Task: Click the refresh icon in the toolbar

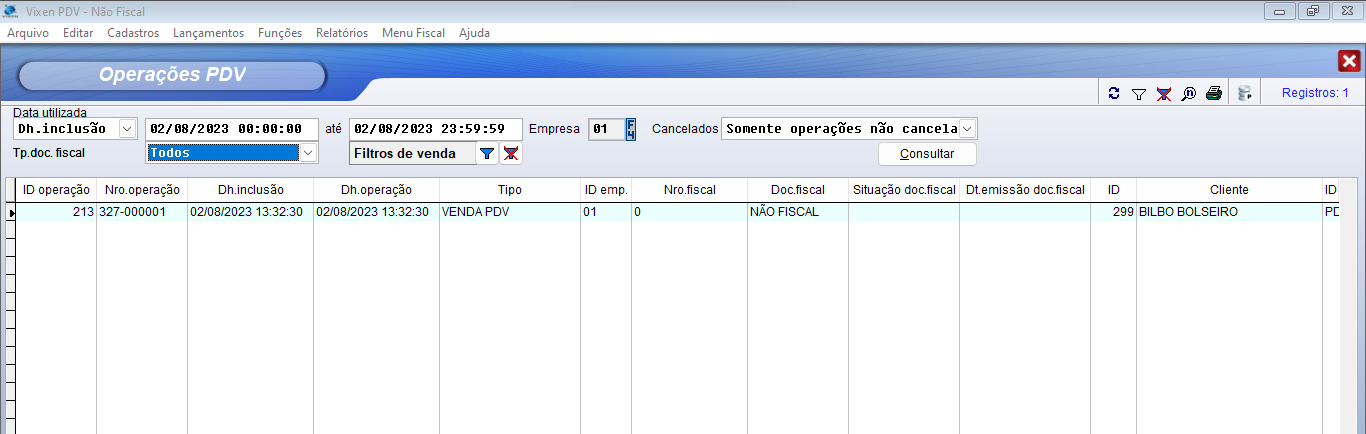Action: (1114, 94)
